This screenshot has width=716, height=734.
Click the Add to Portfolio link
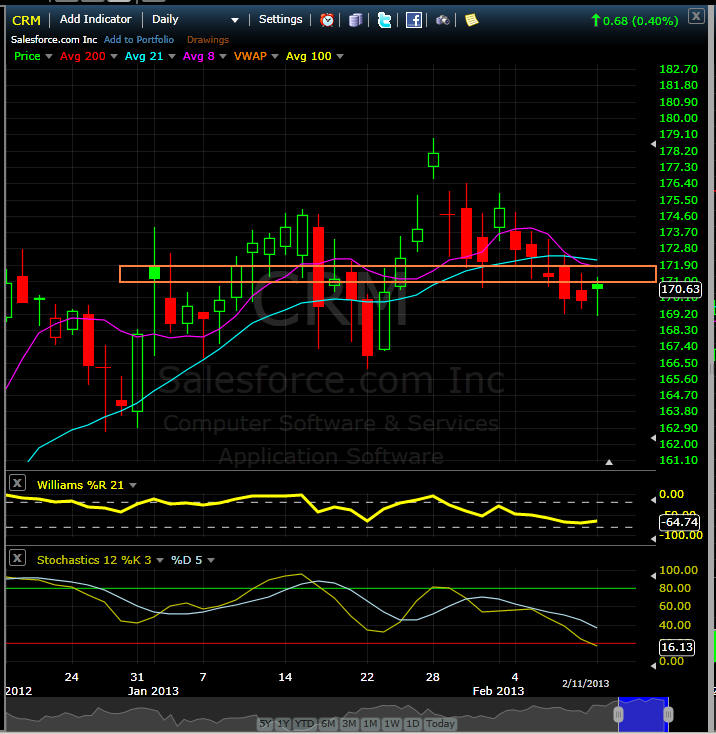139,39
